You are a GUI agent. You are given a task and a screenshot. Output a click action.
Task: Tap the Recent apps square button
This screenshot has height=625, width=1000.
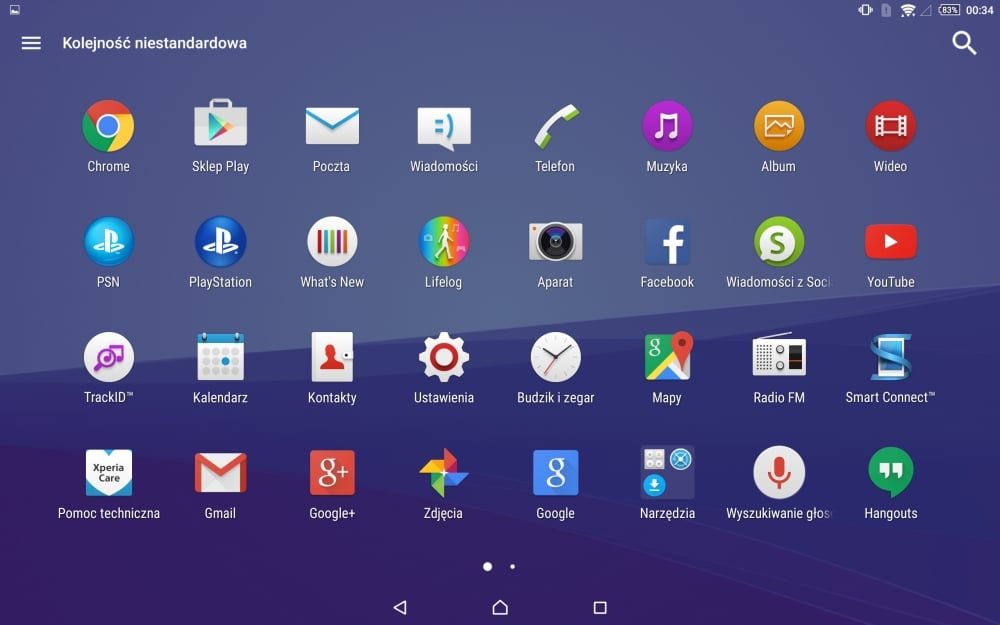(x=600, y=607)
